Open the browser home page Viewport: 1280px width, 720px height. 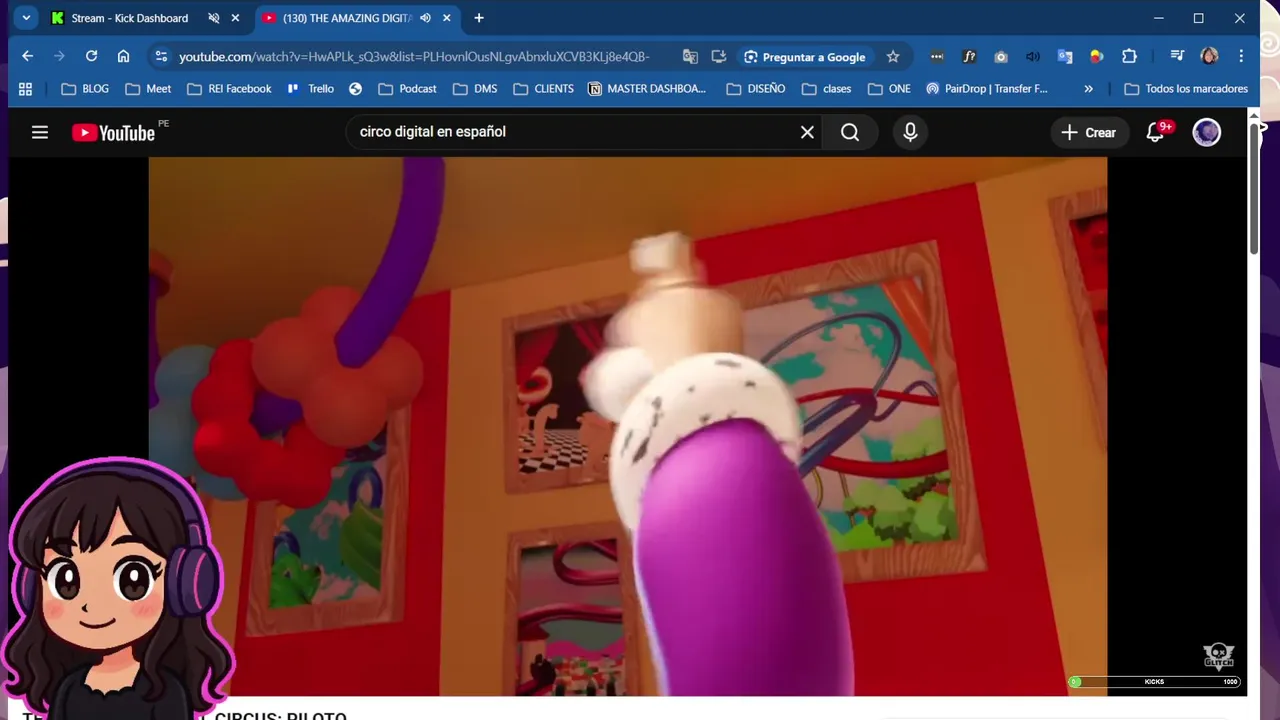click(123, 56)
